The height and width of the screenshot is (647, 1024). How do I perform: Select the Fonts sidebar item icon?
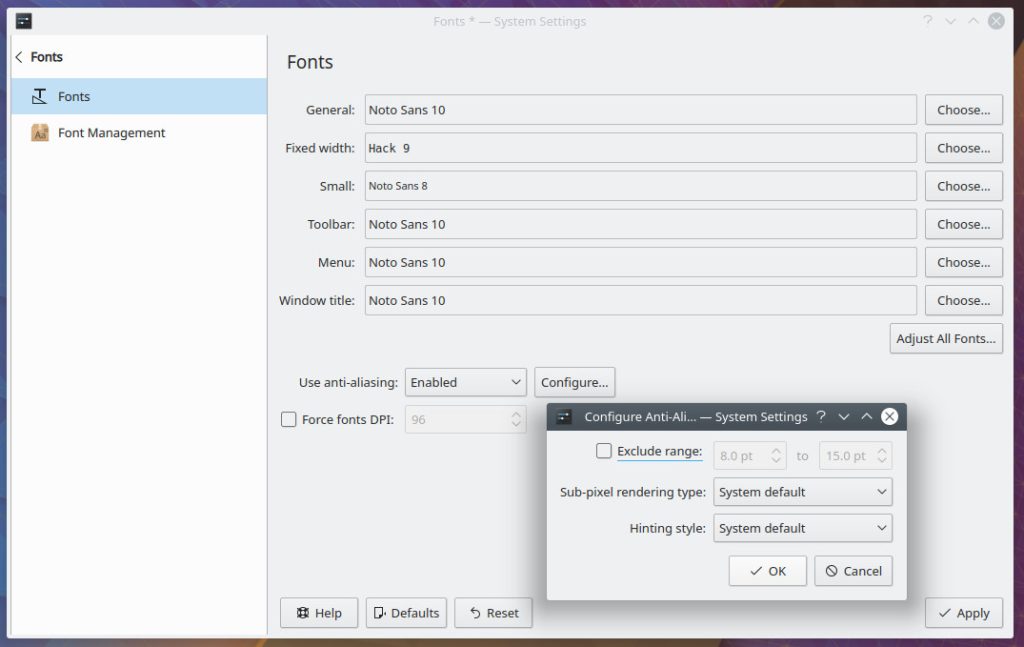[x=40, y=97]
